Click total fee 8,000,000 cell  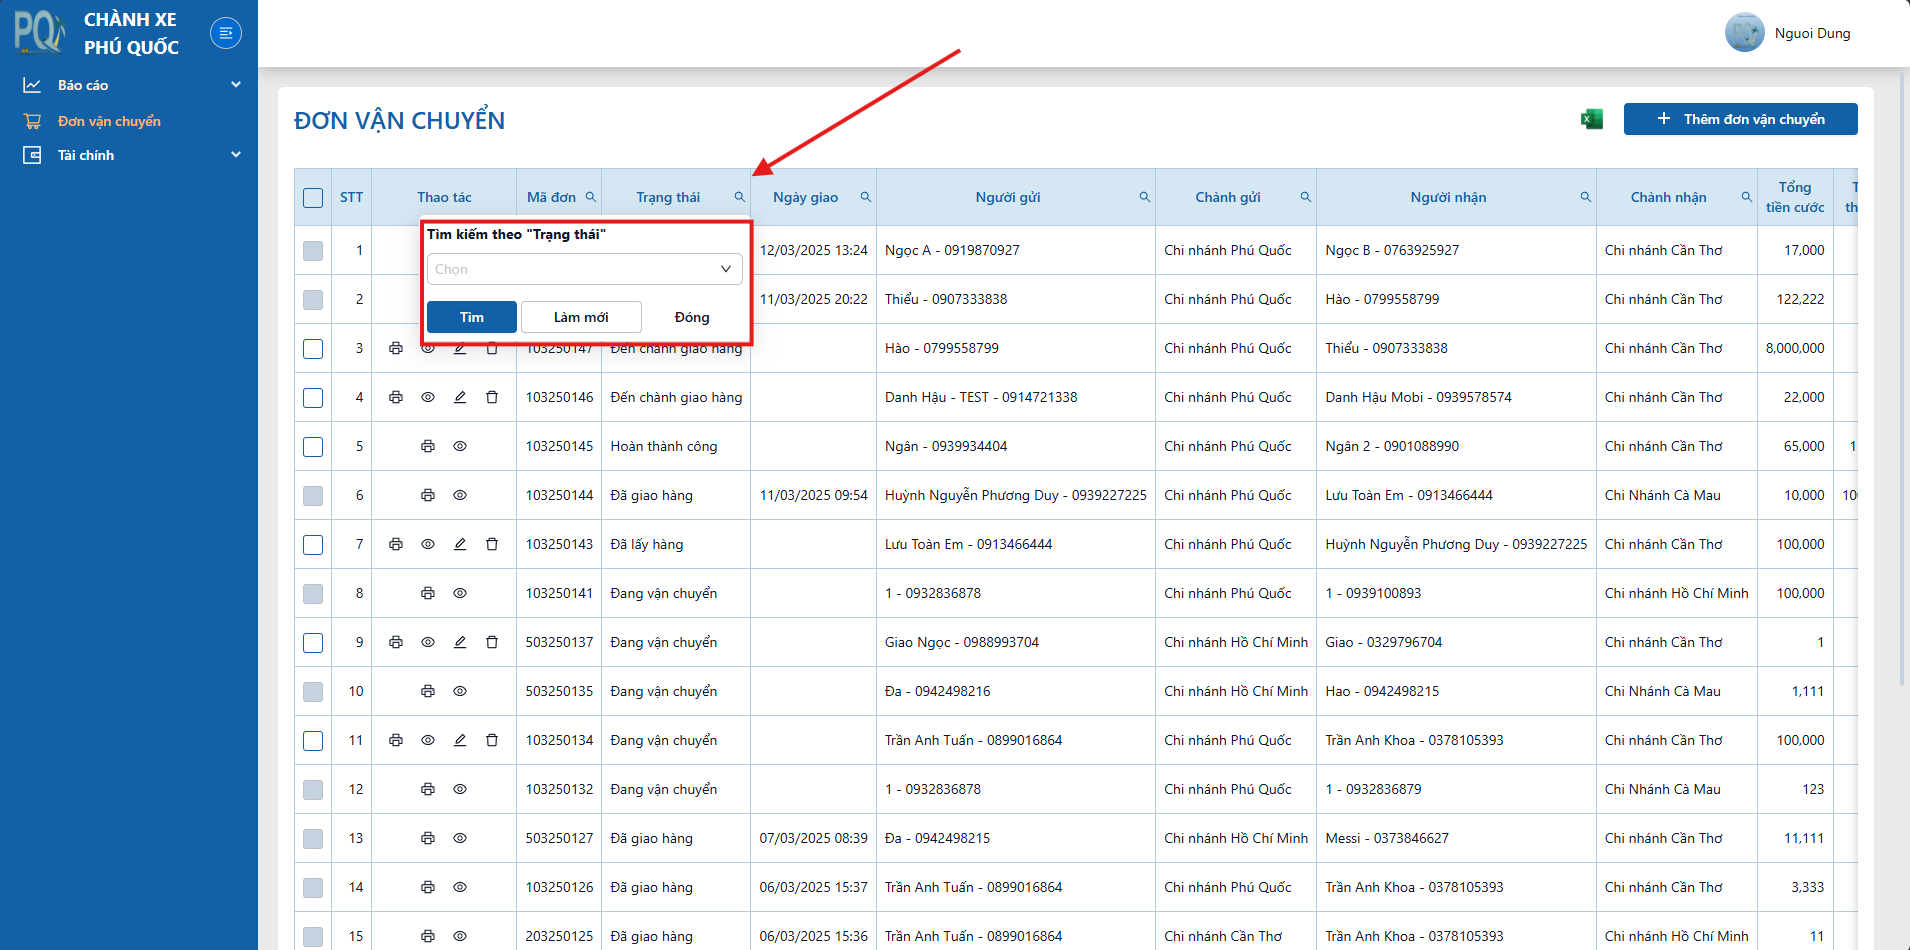point(1795,348)
